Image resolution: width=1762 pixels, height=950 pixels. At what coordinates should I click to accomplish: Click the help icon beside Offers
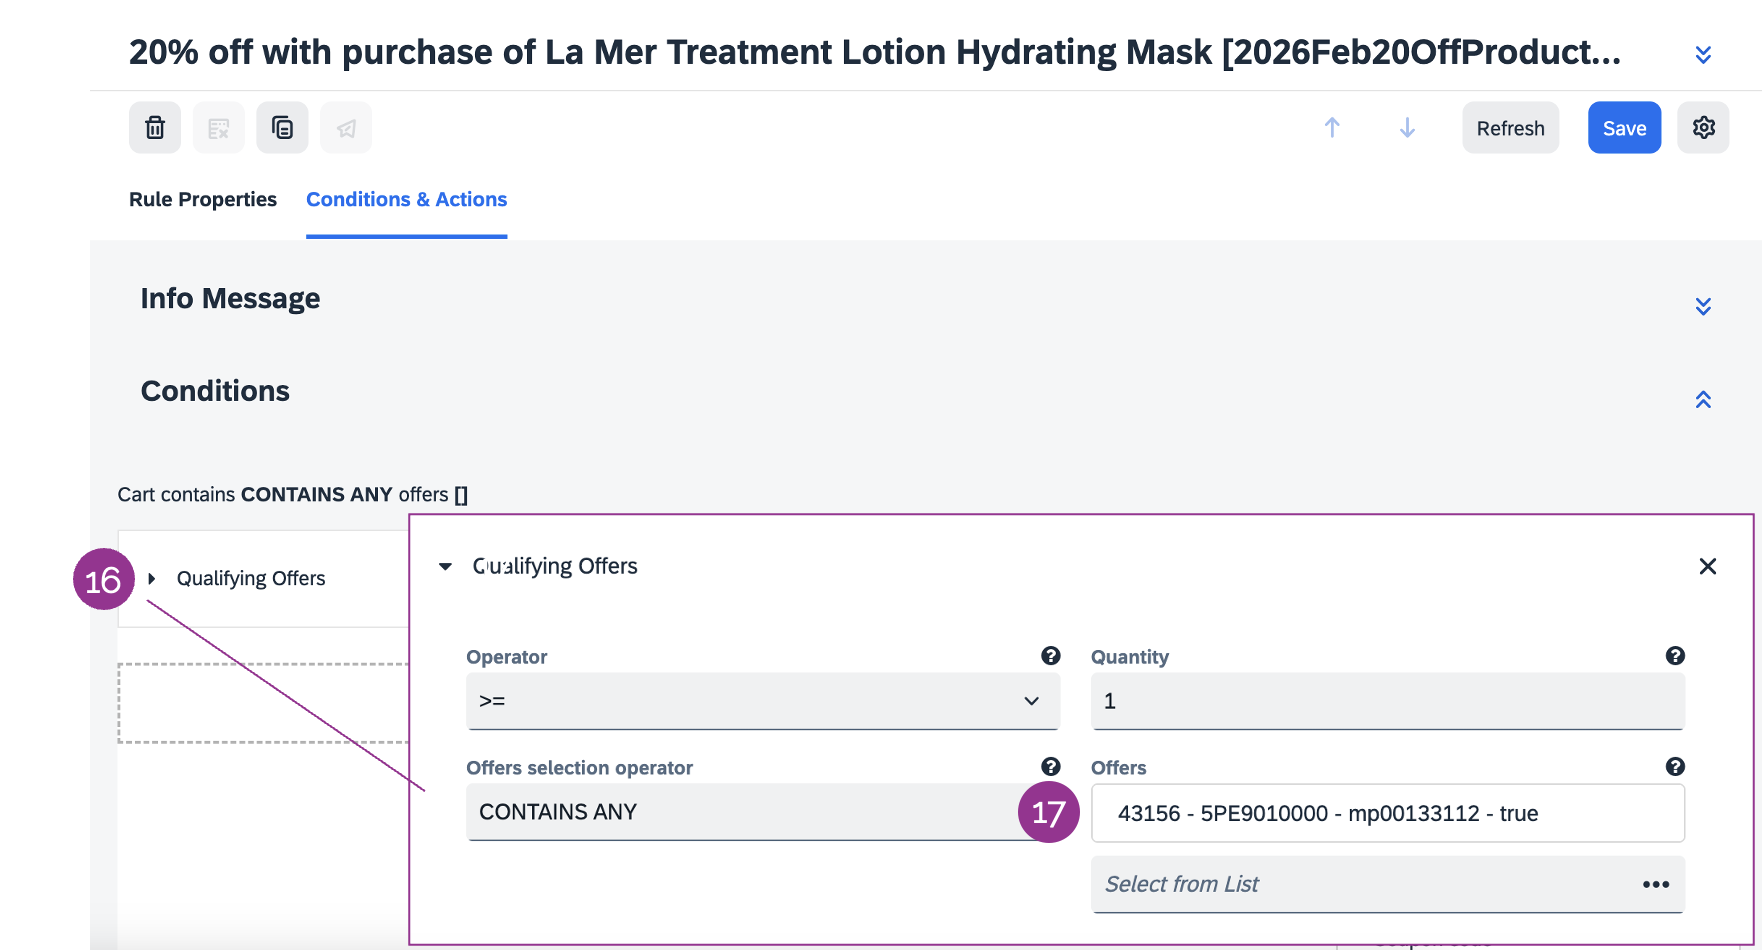click(1675, 767)
